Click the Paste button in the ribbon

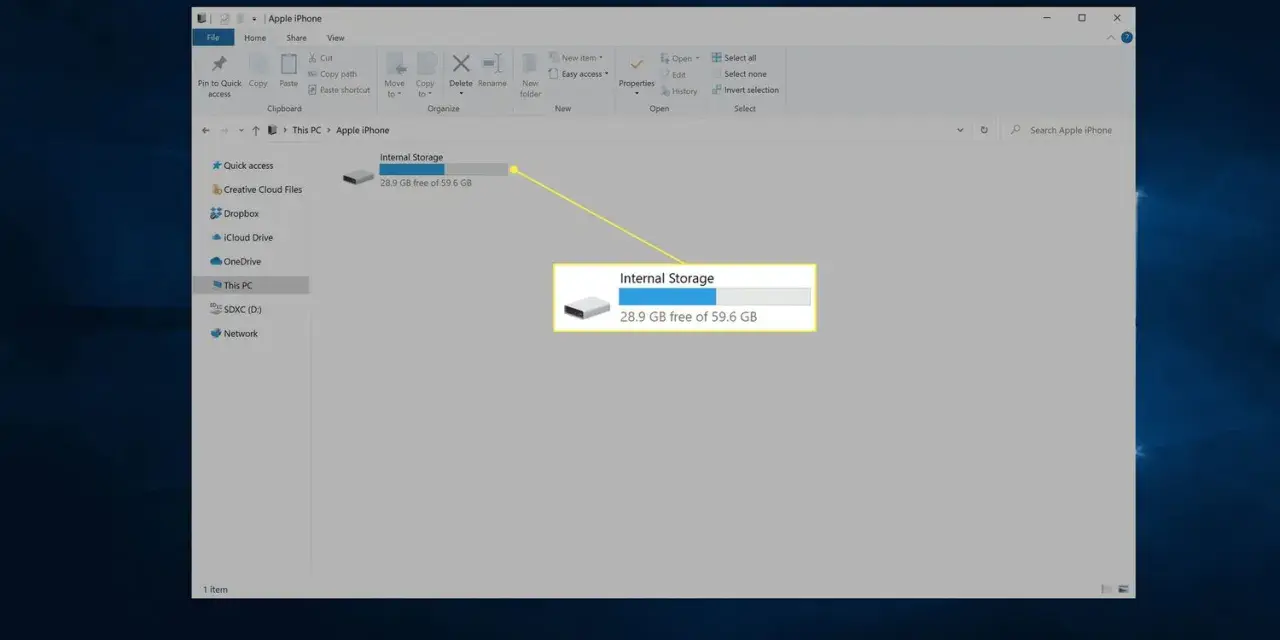tap(288, 71)
